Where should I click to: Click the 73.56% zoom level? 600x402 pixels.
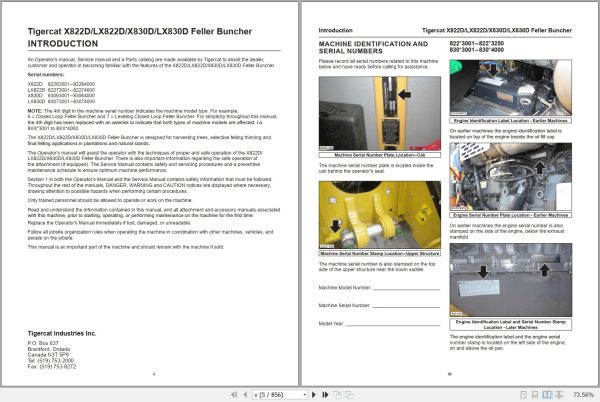(x=584, y=395)
